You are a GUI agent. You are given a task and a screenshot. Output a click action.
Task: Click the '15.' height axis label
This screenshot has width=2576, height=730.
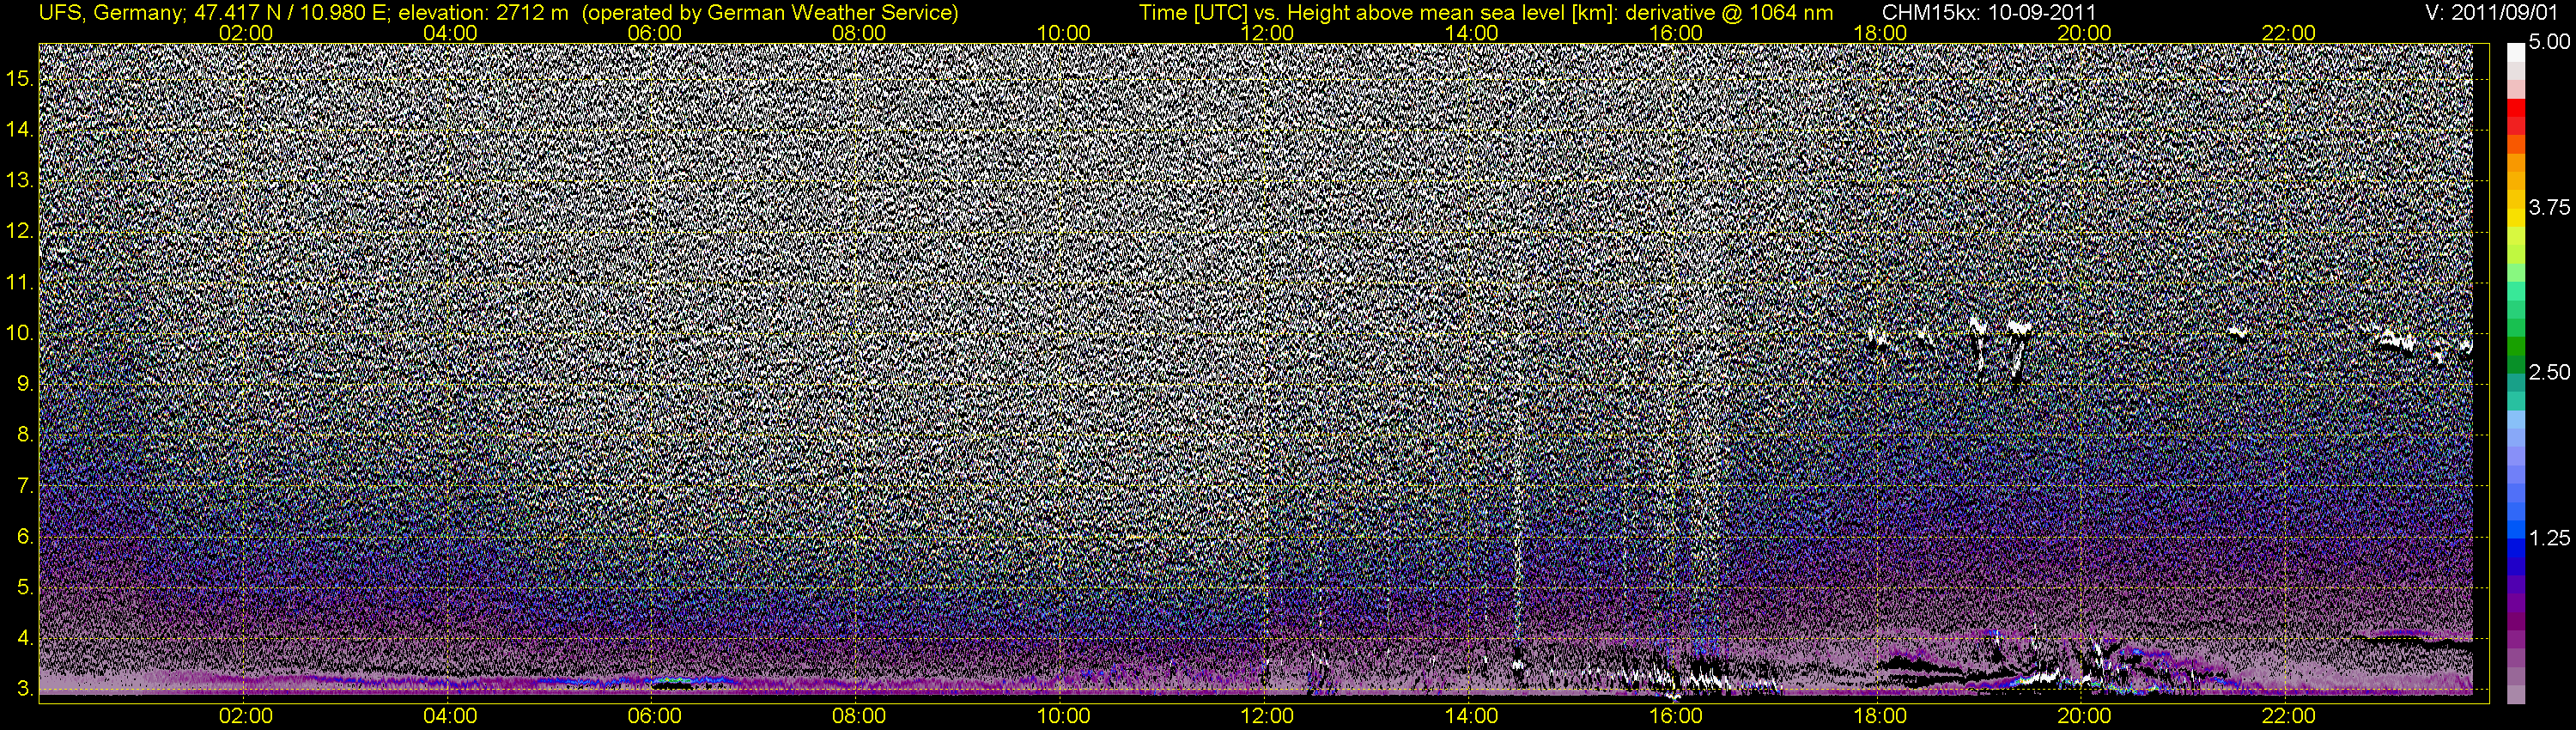[20, 79]
